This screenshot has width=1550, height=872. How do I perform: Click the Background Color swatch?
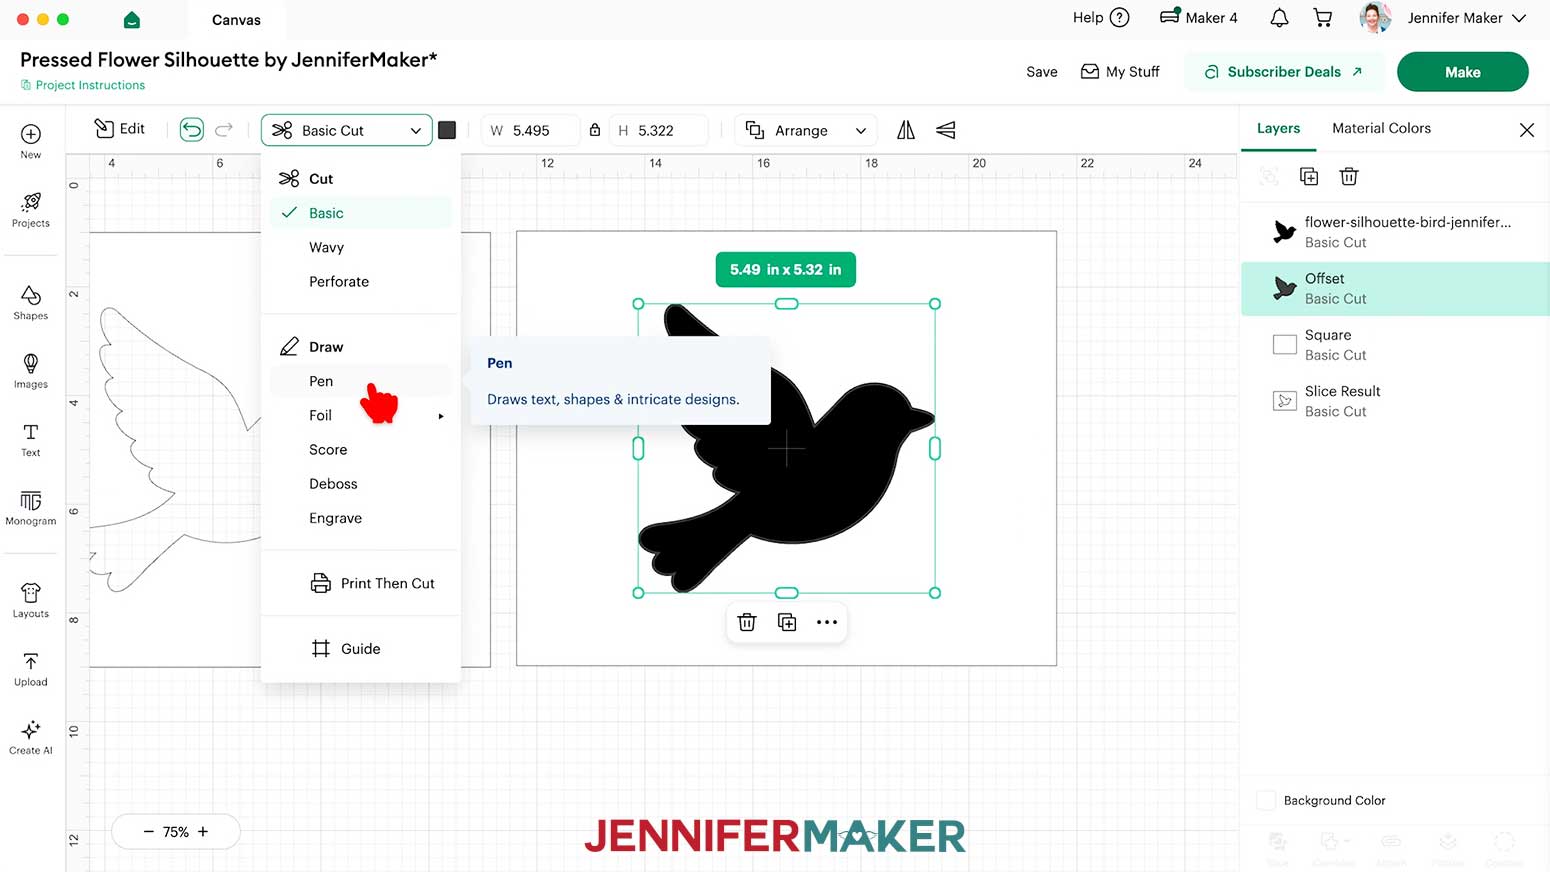(x=1266, y=800)
